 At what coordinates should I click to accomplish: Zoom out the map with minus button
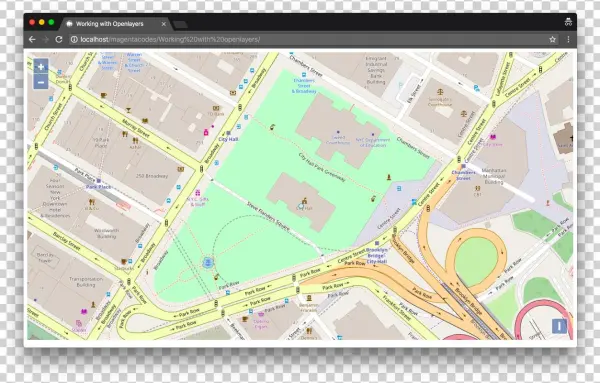point(41,82)
